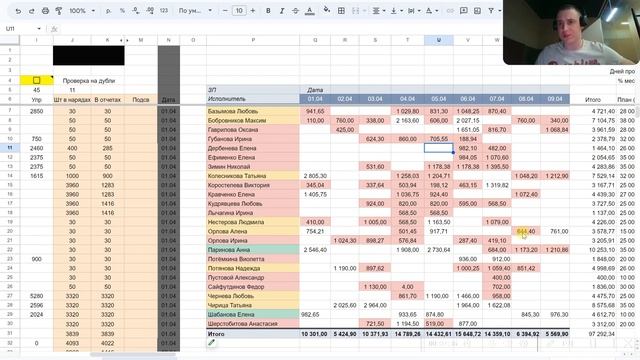Open the horizontal align dropdown
The height and width of the screenshot is (360, 640).
pos(378,11)
